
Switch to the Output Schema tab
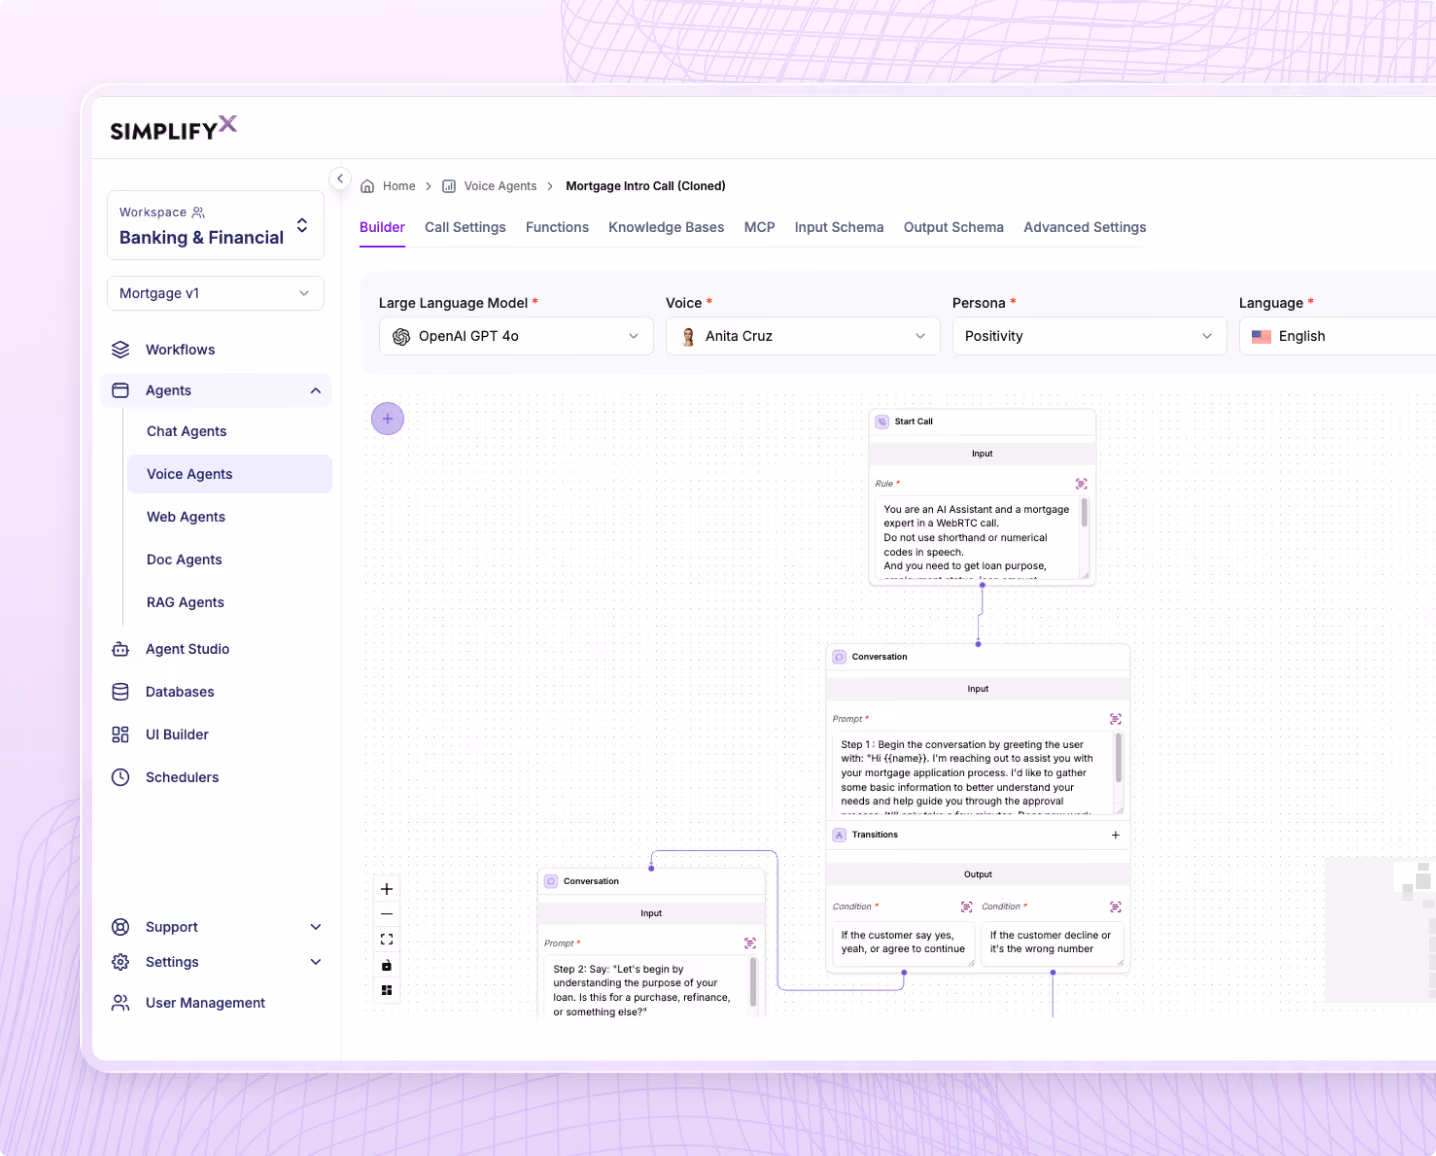(x=953, y=227)
